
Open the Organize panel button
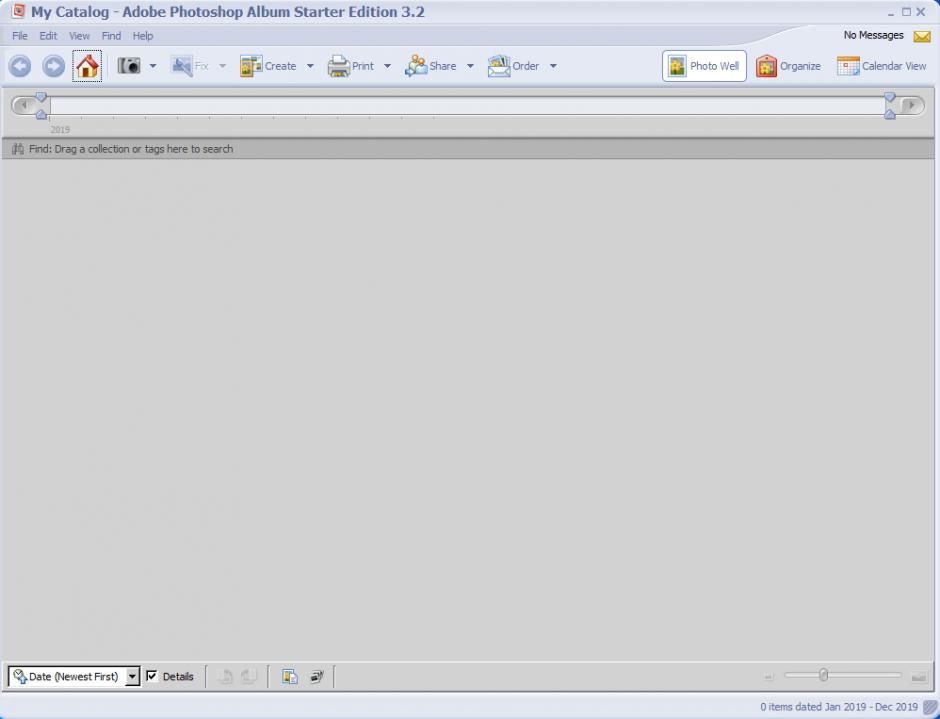(x=788, y=66)
